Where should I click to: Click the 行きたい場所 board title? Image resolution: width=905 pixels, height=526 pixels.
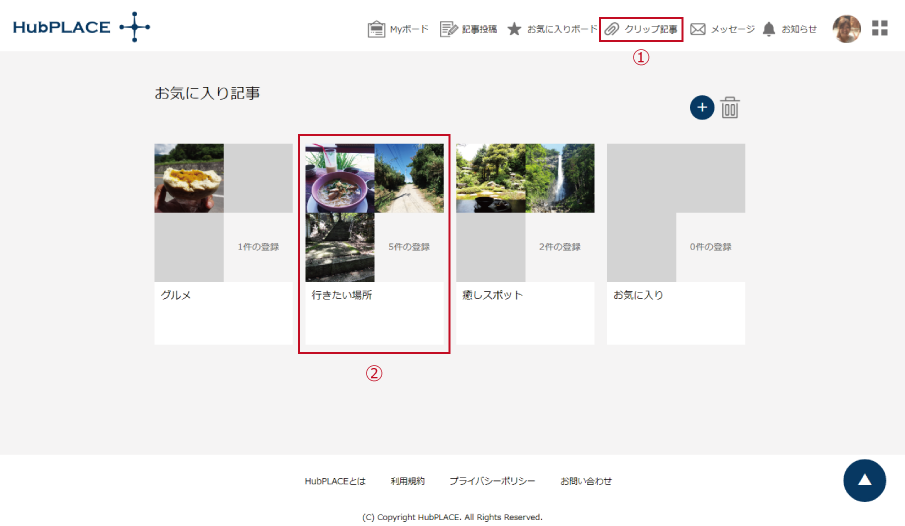pos(342,295)
